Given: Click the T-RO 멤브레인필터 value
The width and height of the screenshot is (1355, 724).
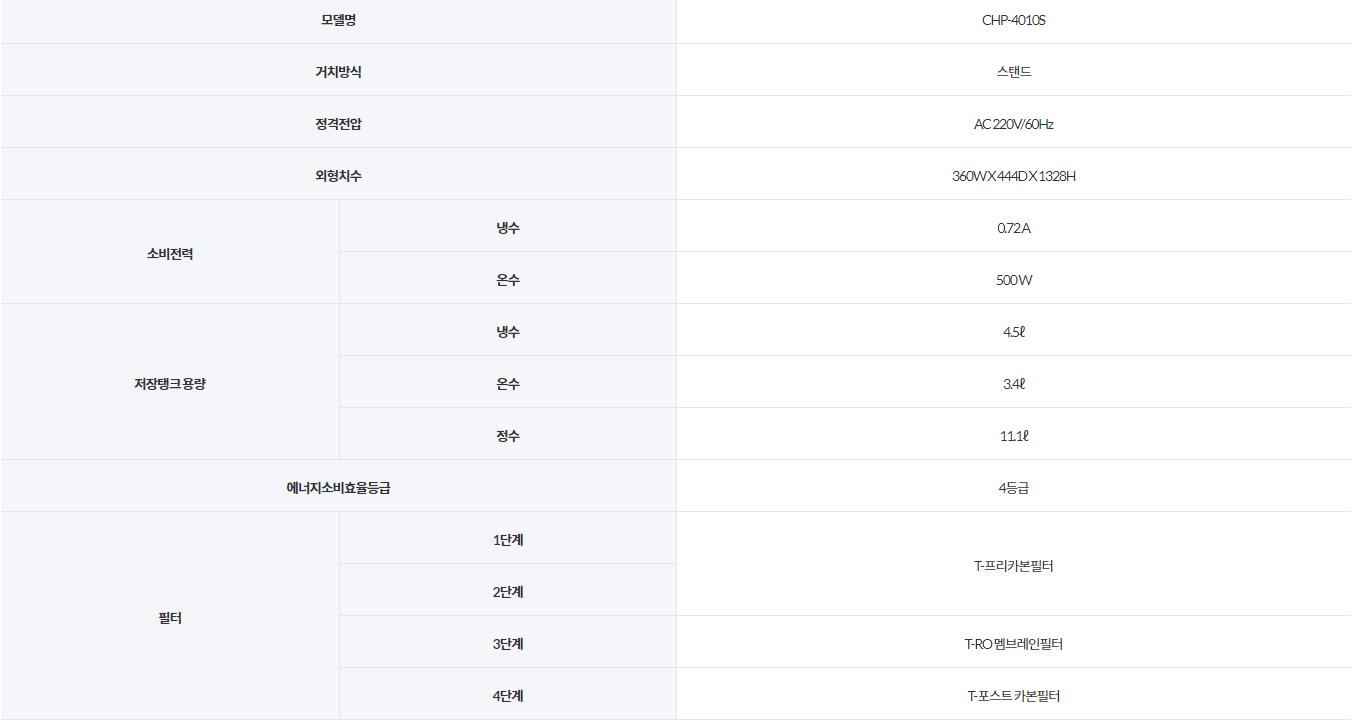Looking at the screenshot, I should (1013, 644).
